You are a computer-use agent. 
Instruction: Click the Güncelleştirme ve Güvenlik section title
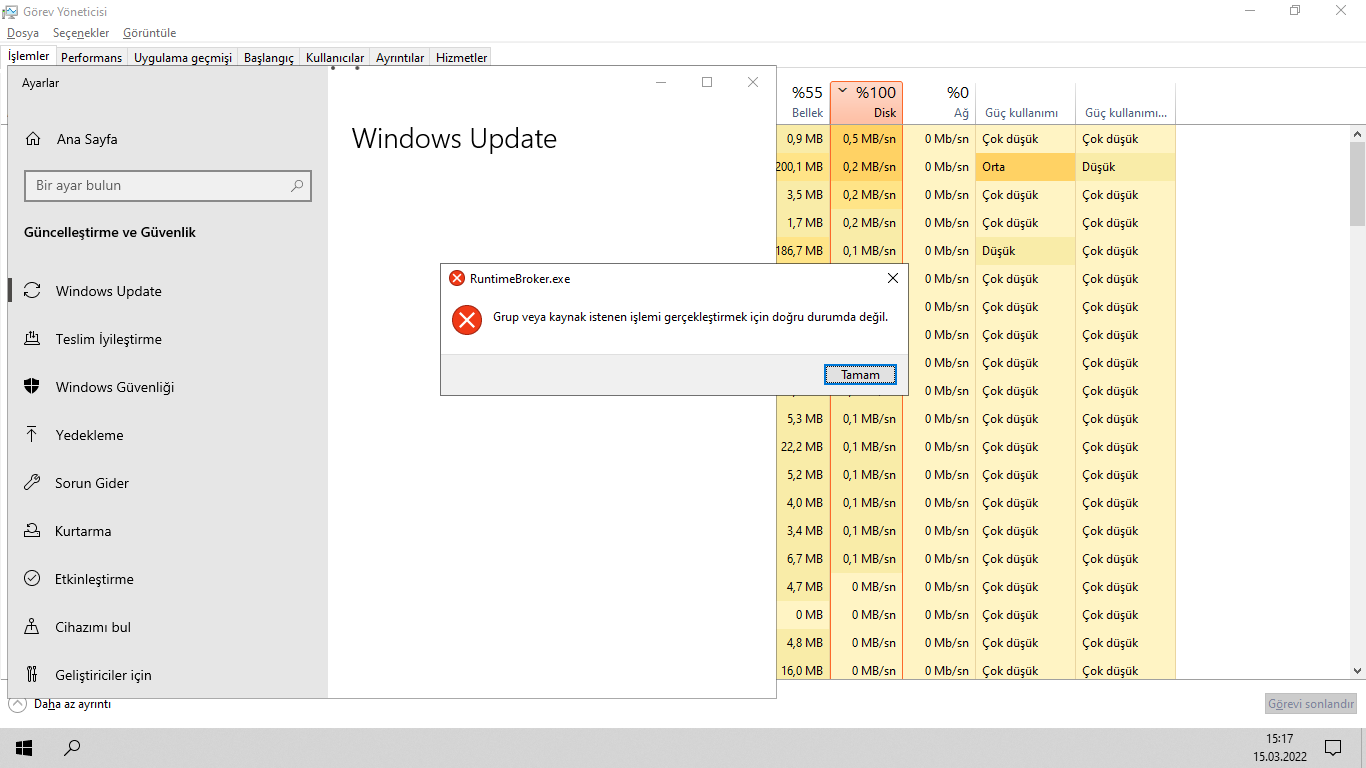[x=110, y=232]
